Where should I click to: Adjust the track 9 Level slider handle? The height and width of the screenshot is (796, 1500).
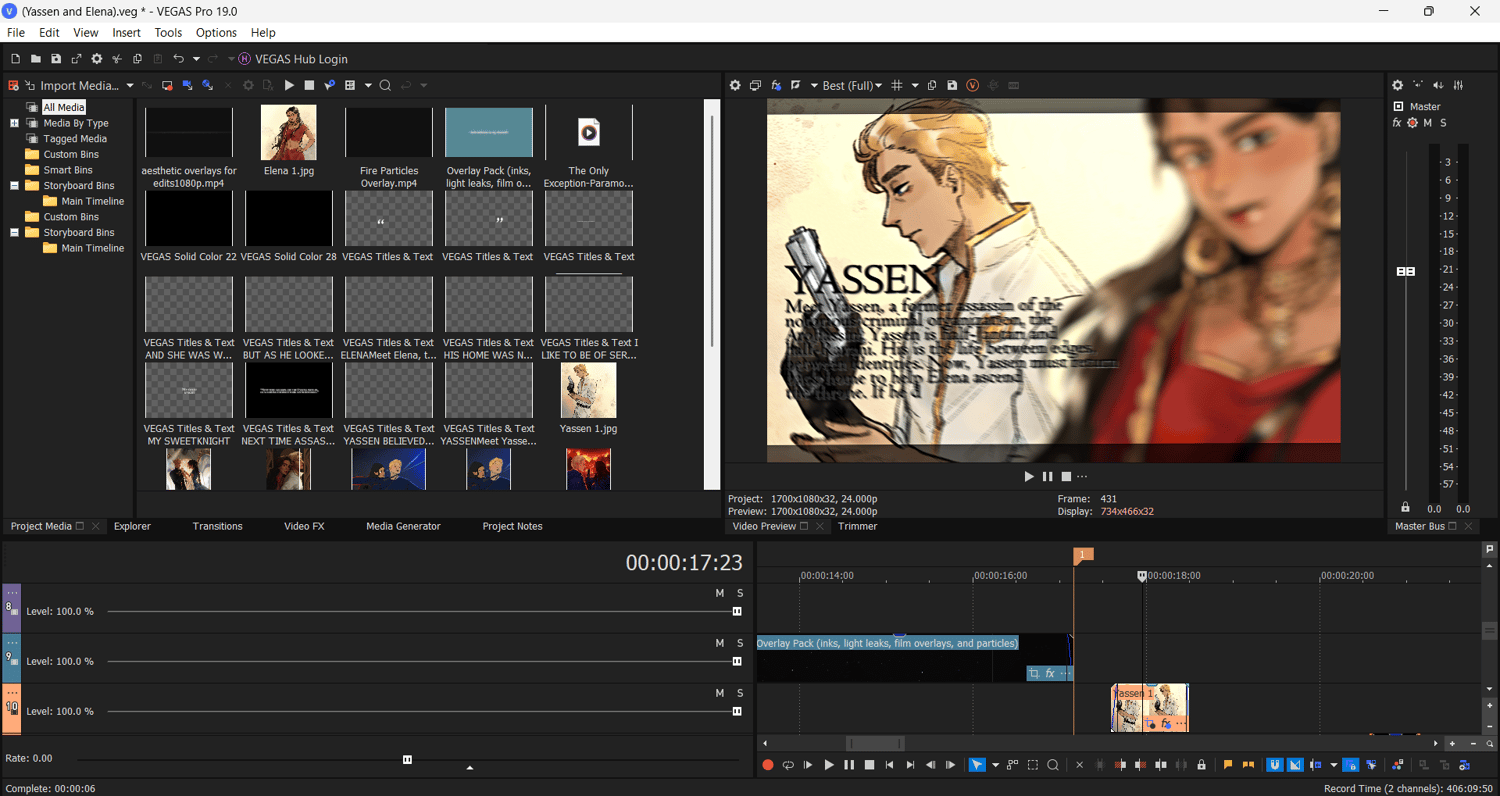pos(737,661)
